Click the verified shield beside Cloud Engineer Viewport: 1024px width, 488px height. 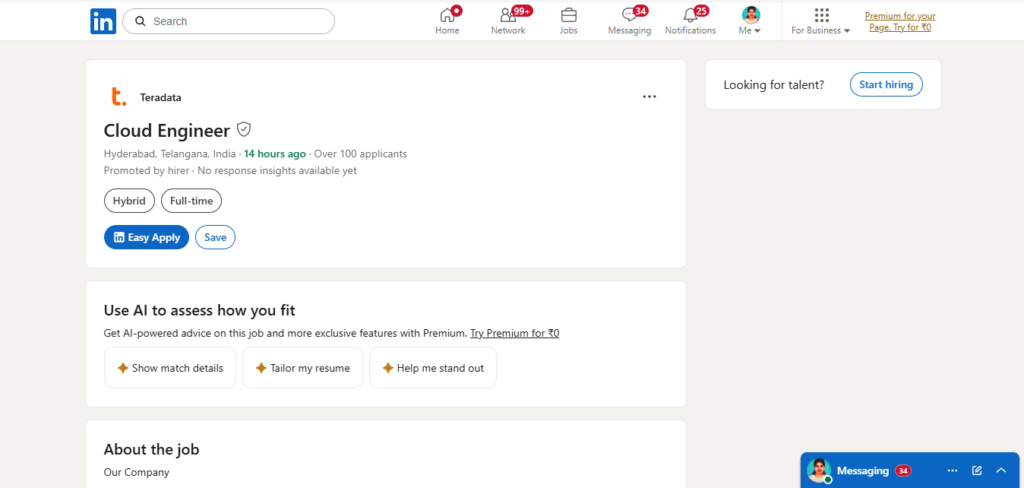[x=244, y=129]
